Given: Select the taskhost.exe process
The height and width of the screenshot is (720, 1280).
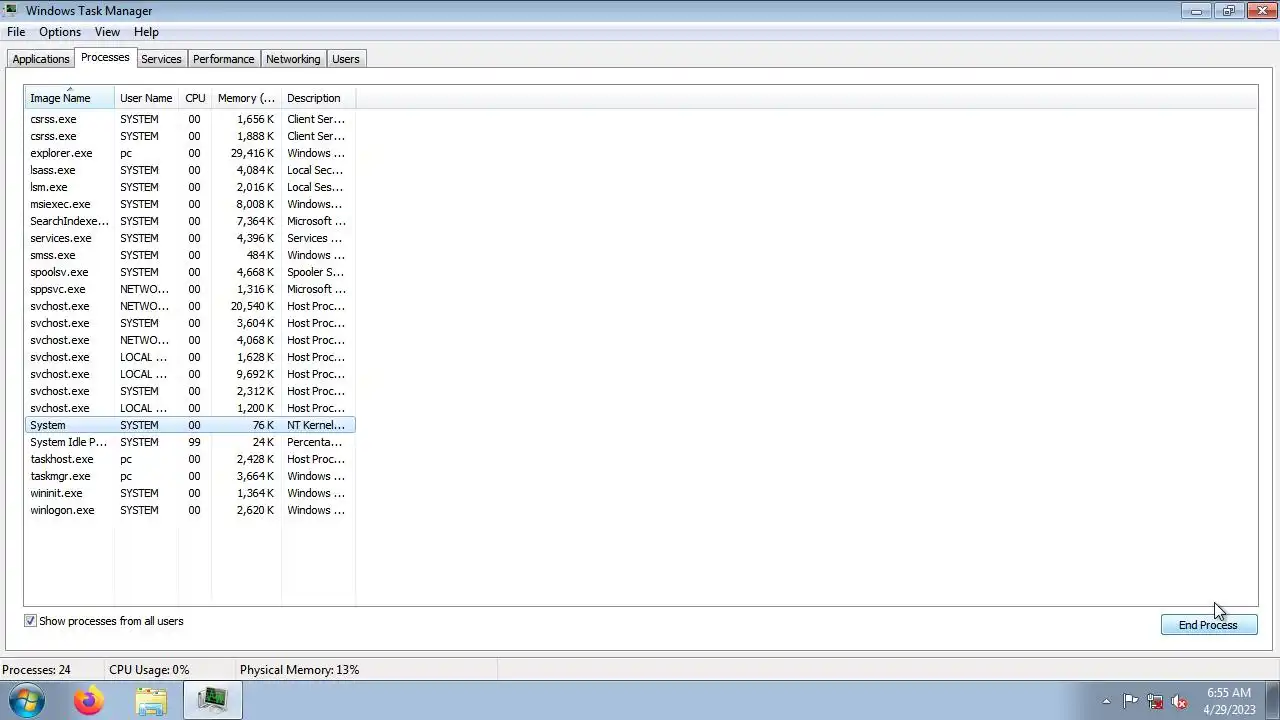Looking at the screenshot, I should [190, 459].
